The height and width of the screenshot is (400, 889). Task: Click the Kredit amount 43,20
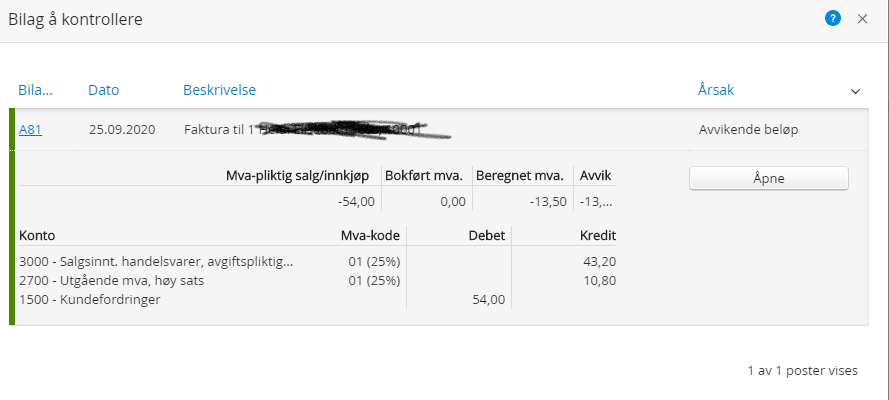coord(600,262)
